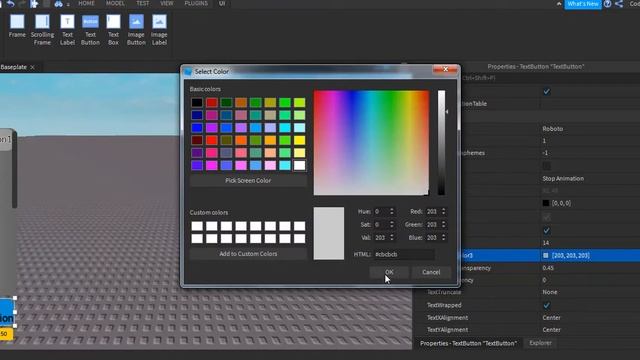Viewport: 640px width, 360px height.
Task: Open TextTruncate None dropdown value
Action: tap(550, 292)
